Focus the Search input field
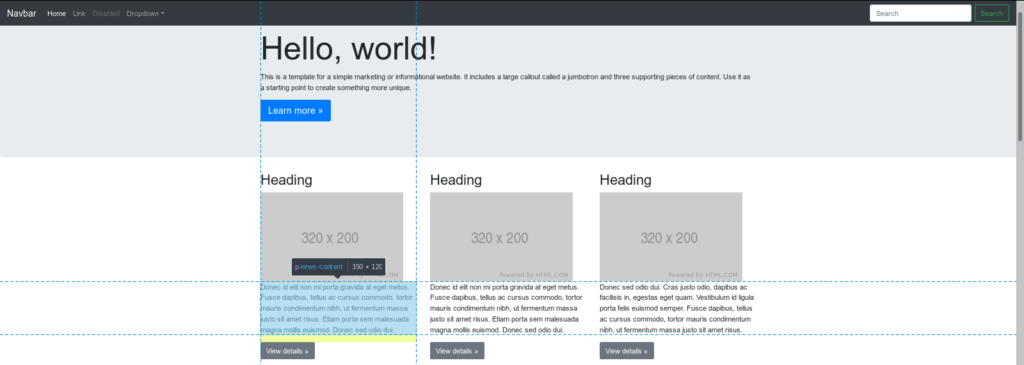The width and height of the screenshot is (1024, 365). coord(920,13)
